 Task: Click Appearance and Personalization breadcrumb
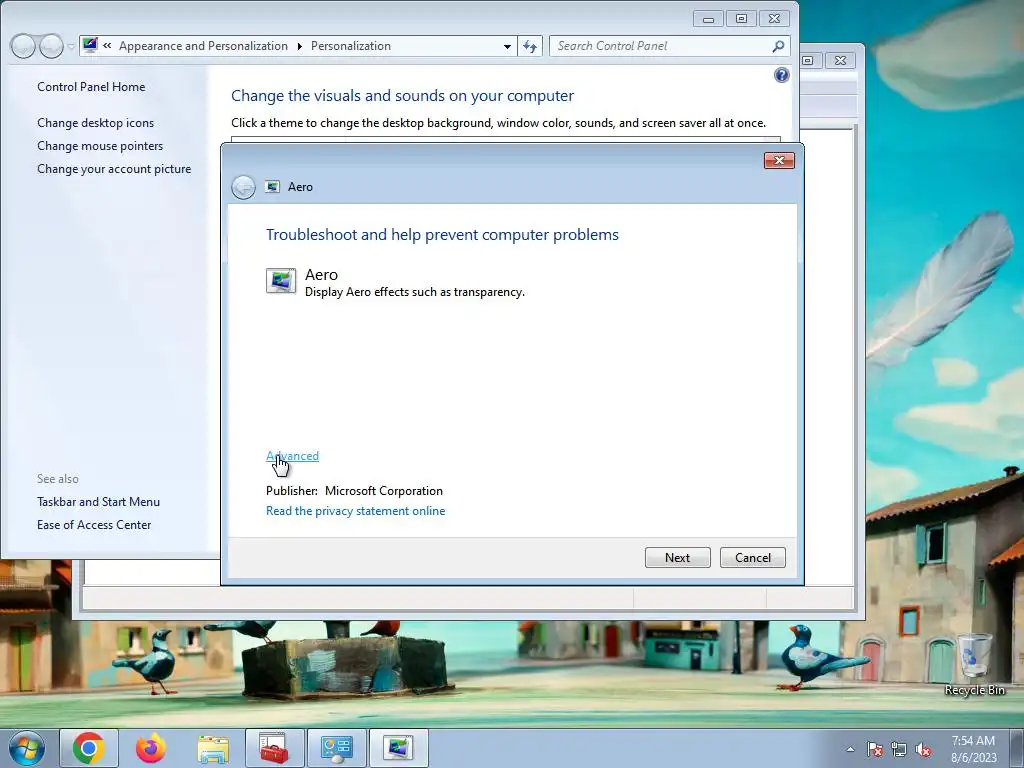(203, 46)
